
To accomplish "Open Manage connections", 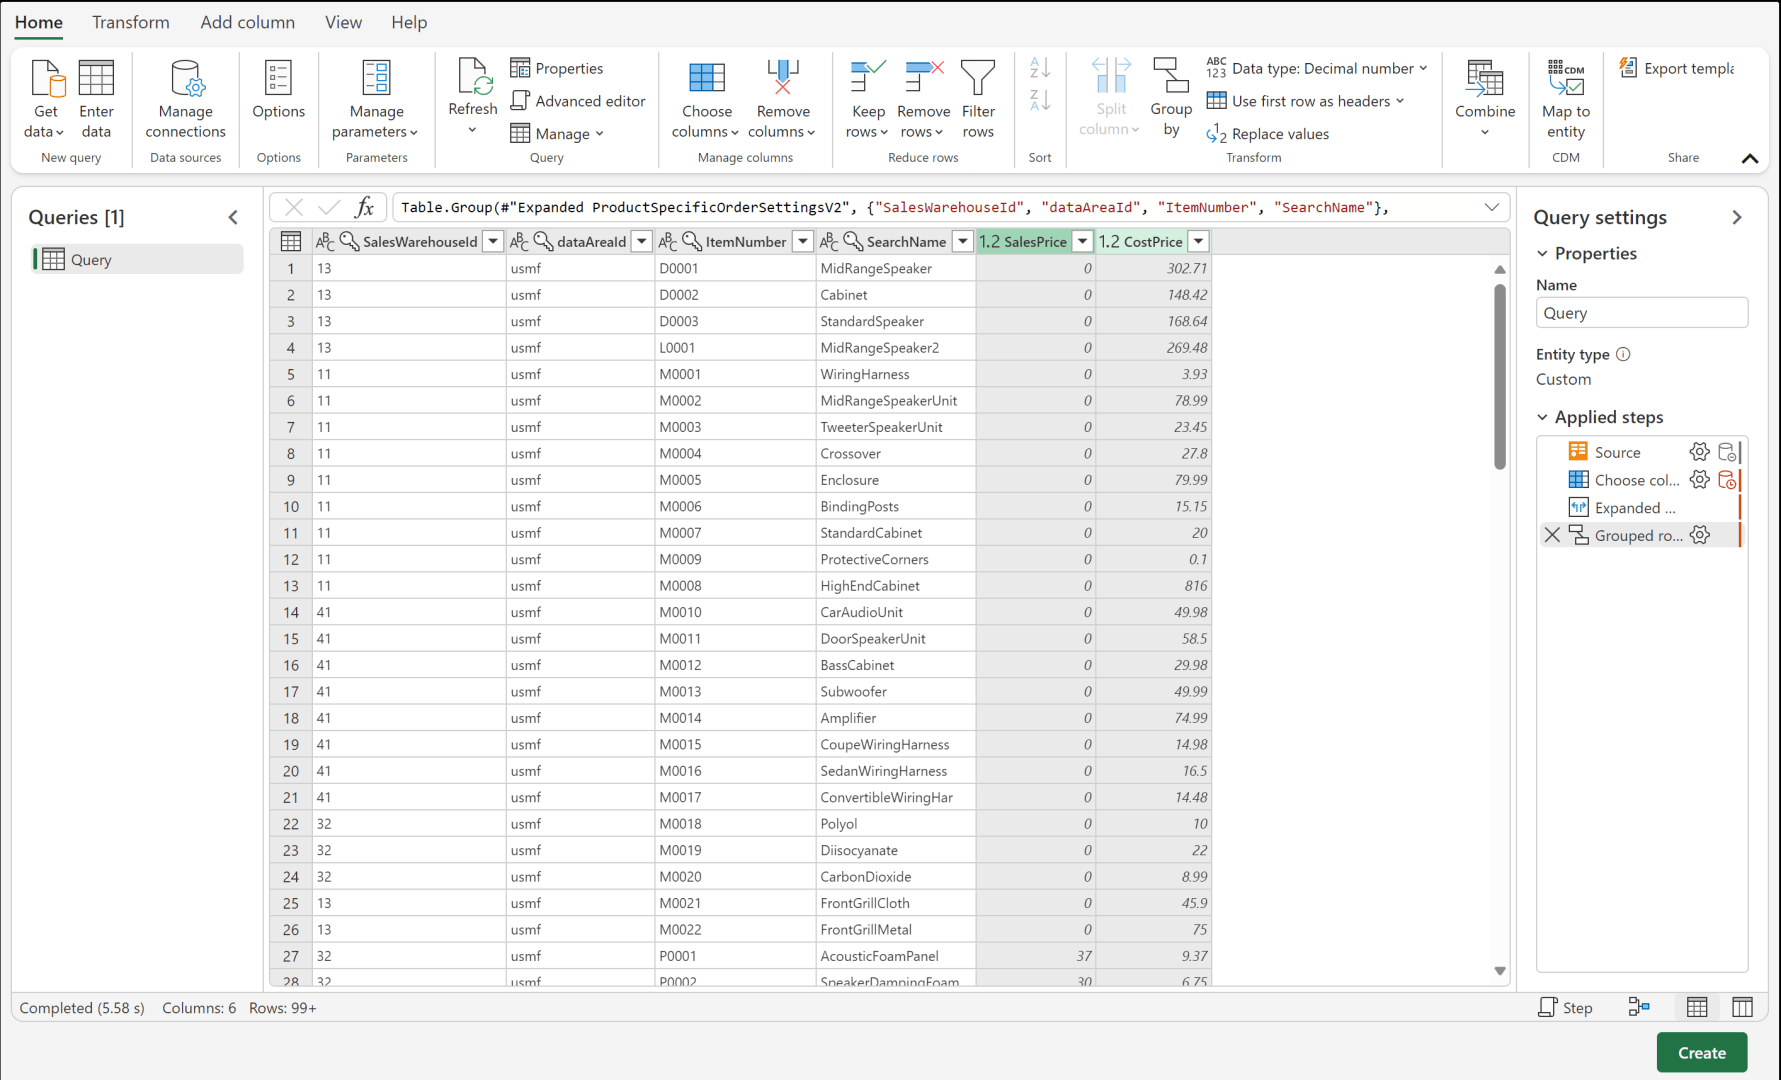I will [186, 97].
